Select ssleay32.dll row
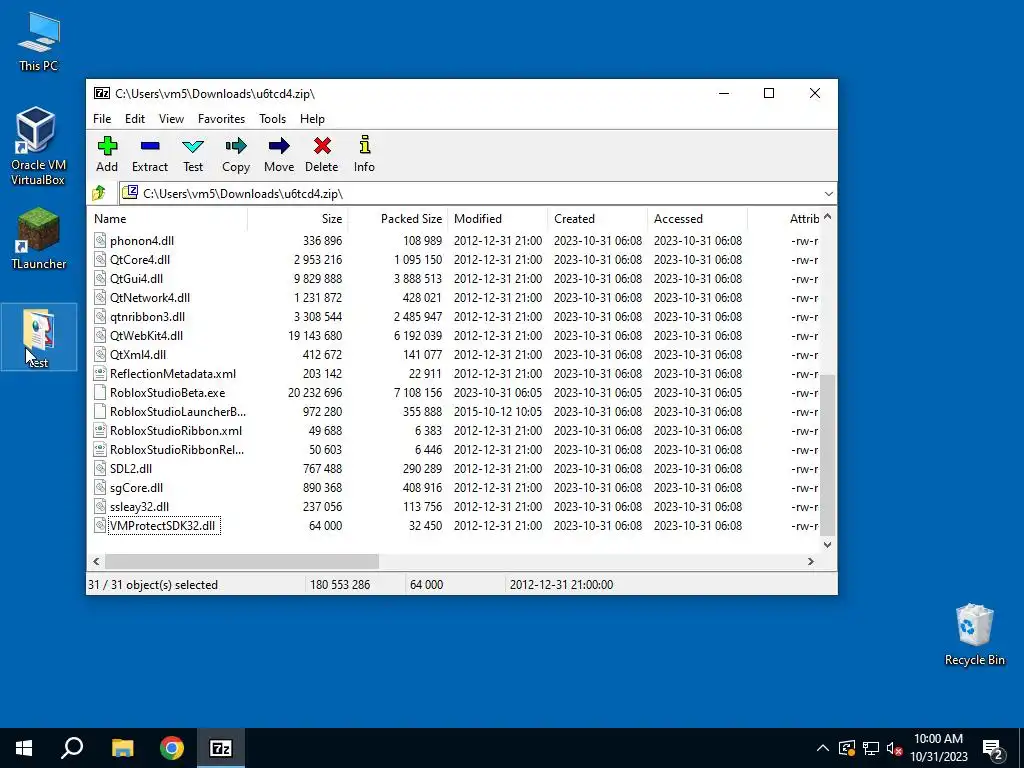Screen dimensions: 1024x768 pyautogui.click(x=453, y=506)
